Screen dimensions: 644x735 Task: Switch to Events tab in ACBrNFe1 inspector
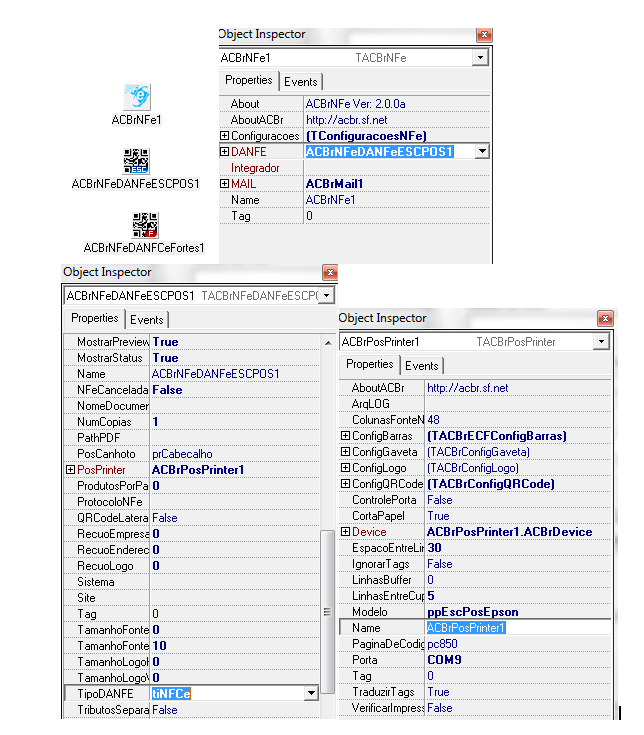(x=300, y=82)
